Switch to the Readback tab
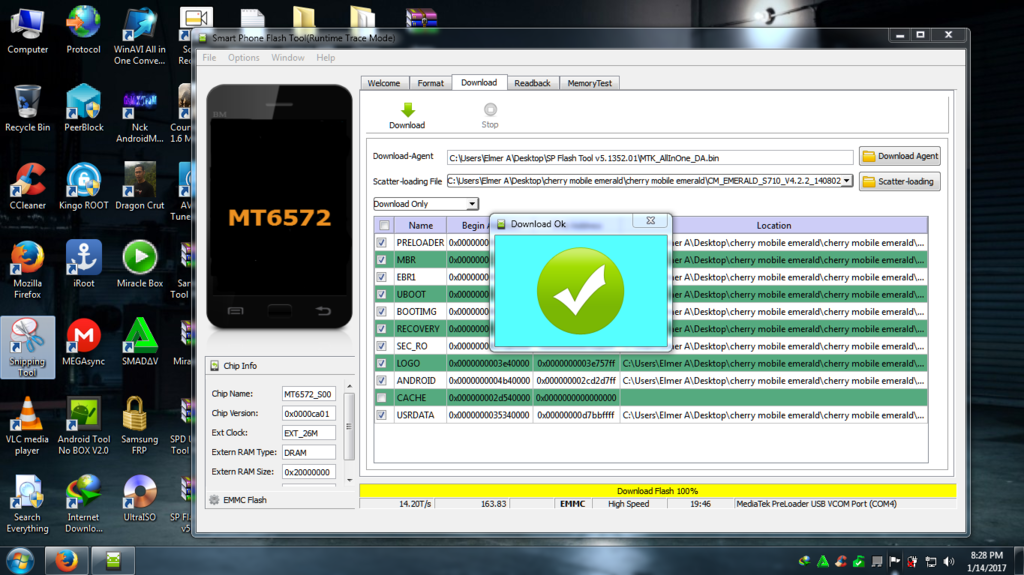The width and height of the screenshot is (1024, 575). [x=532, y=83]
